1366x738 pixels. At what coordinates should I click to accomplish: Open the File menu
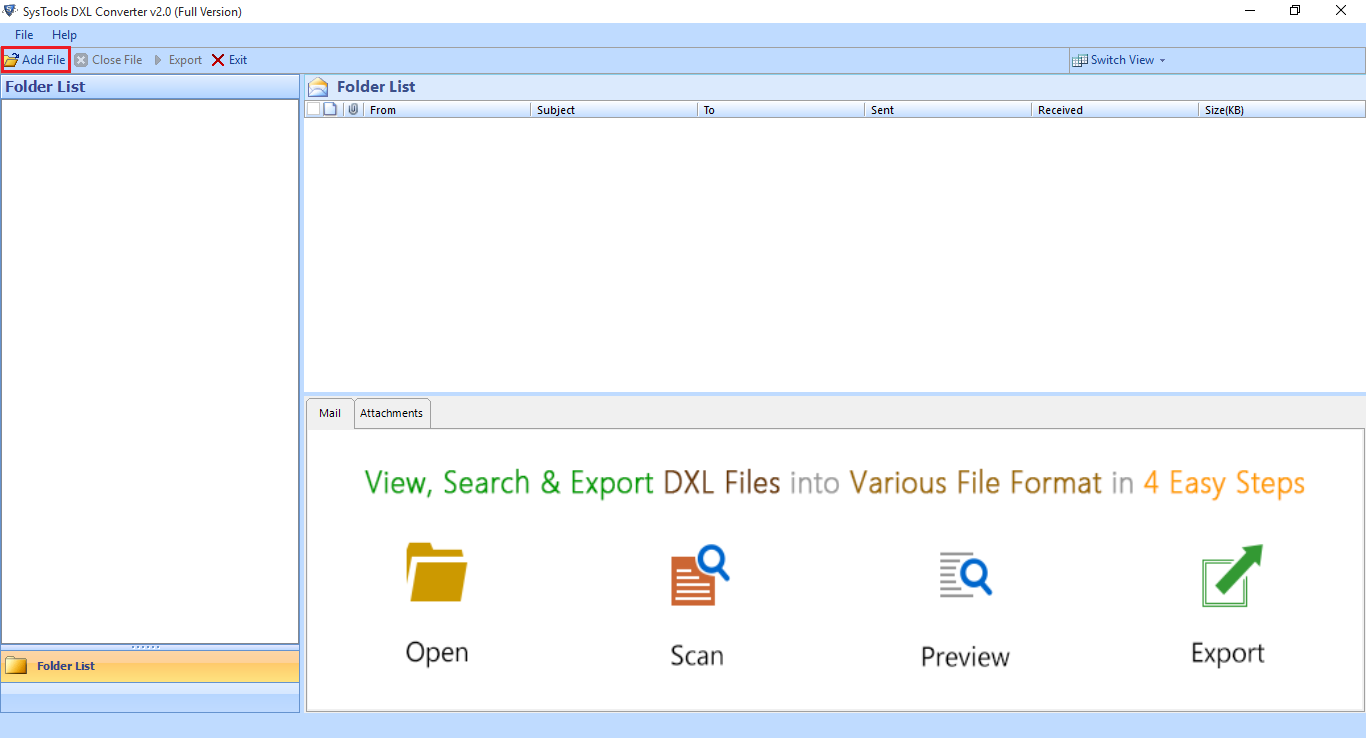[24, 35]
